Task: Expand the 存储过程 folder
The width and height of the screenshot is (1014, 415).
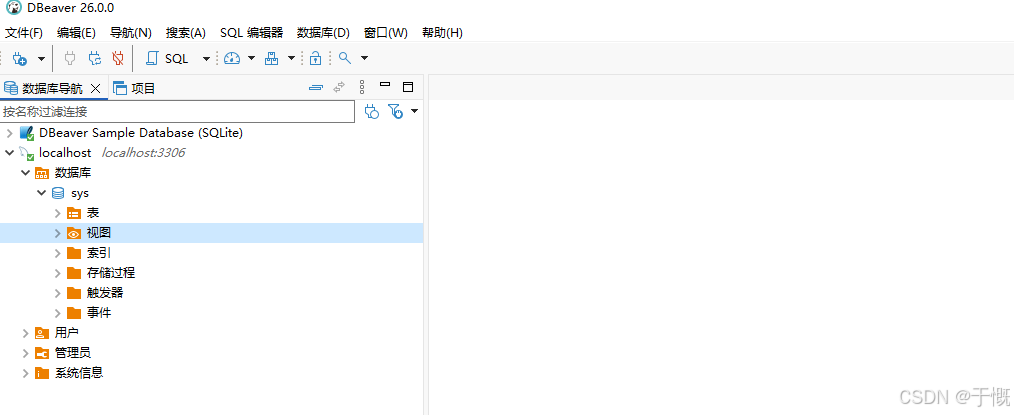Action: 58,273
